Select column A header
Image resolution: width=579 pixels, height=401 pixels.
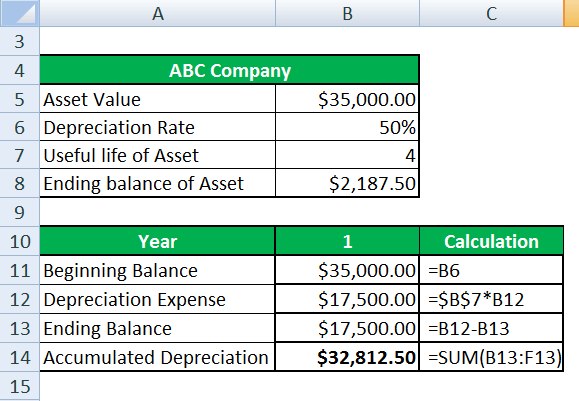click(x=157, y=13)
